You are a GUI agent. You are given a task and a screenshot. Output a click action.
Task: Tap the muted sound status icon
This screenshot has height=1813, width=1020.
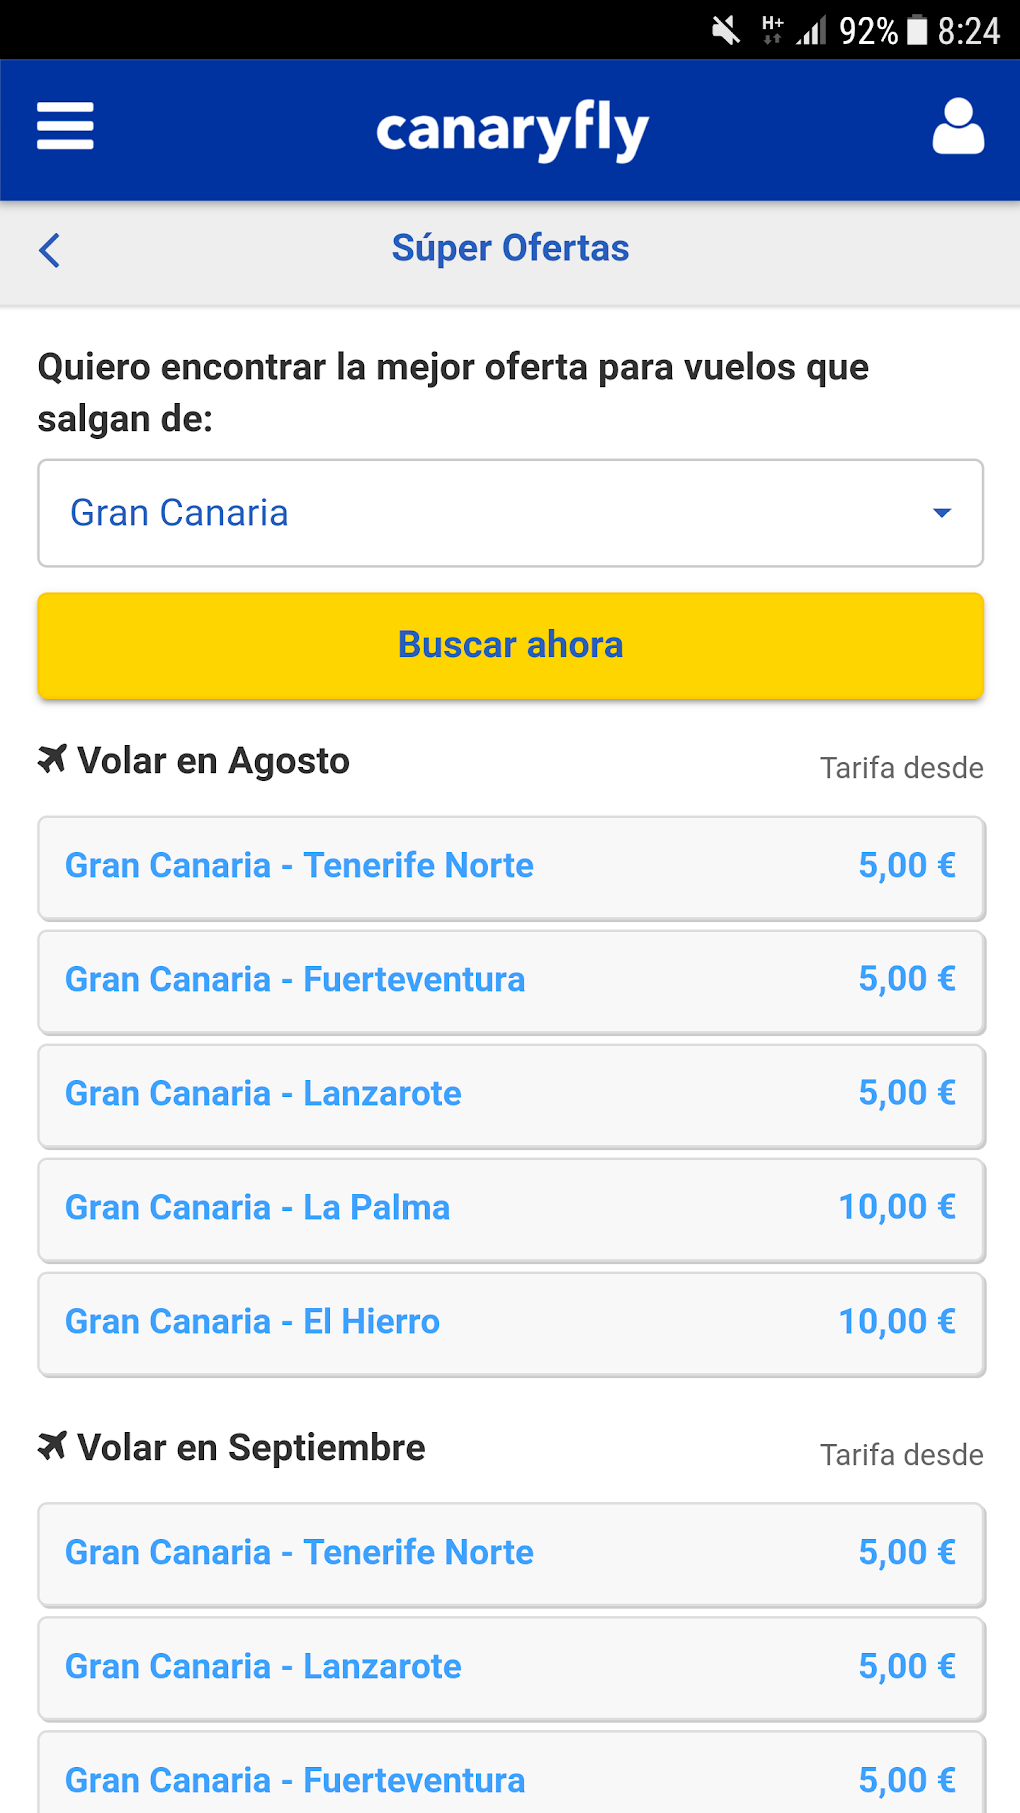pyautogui.click(x=726, y=31)
